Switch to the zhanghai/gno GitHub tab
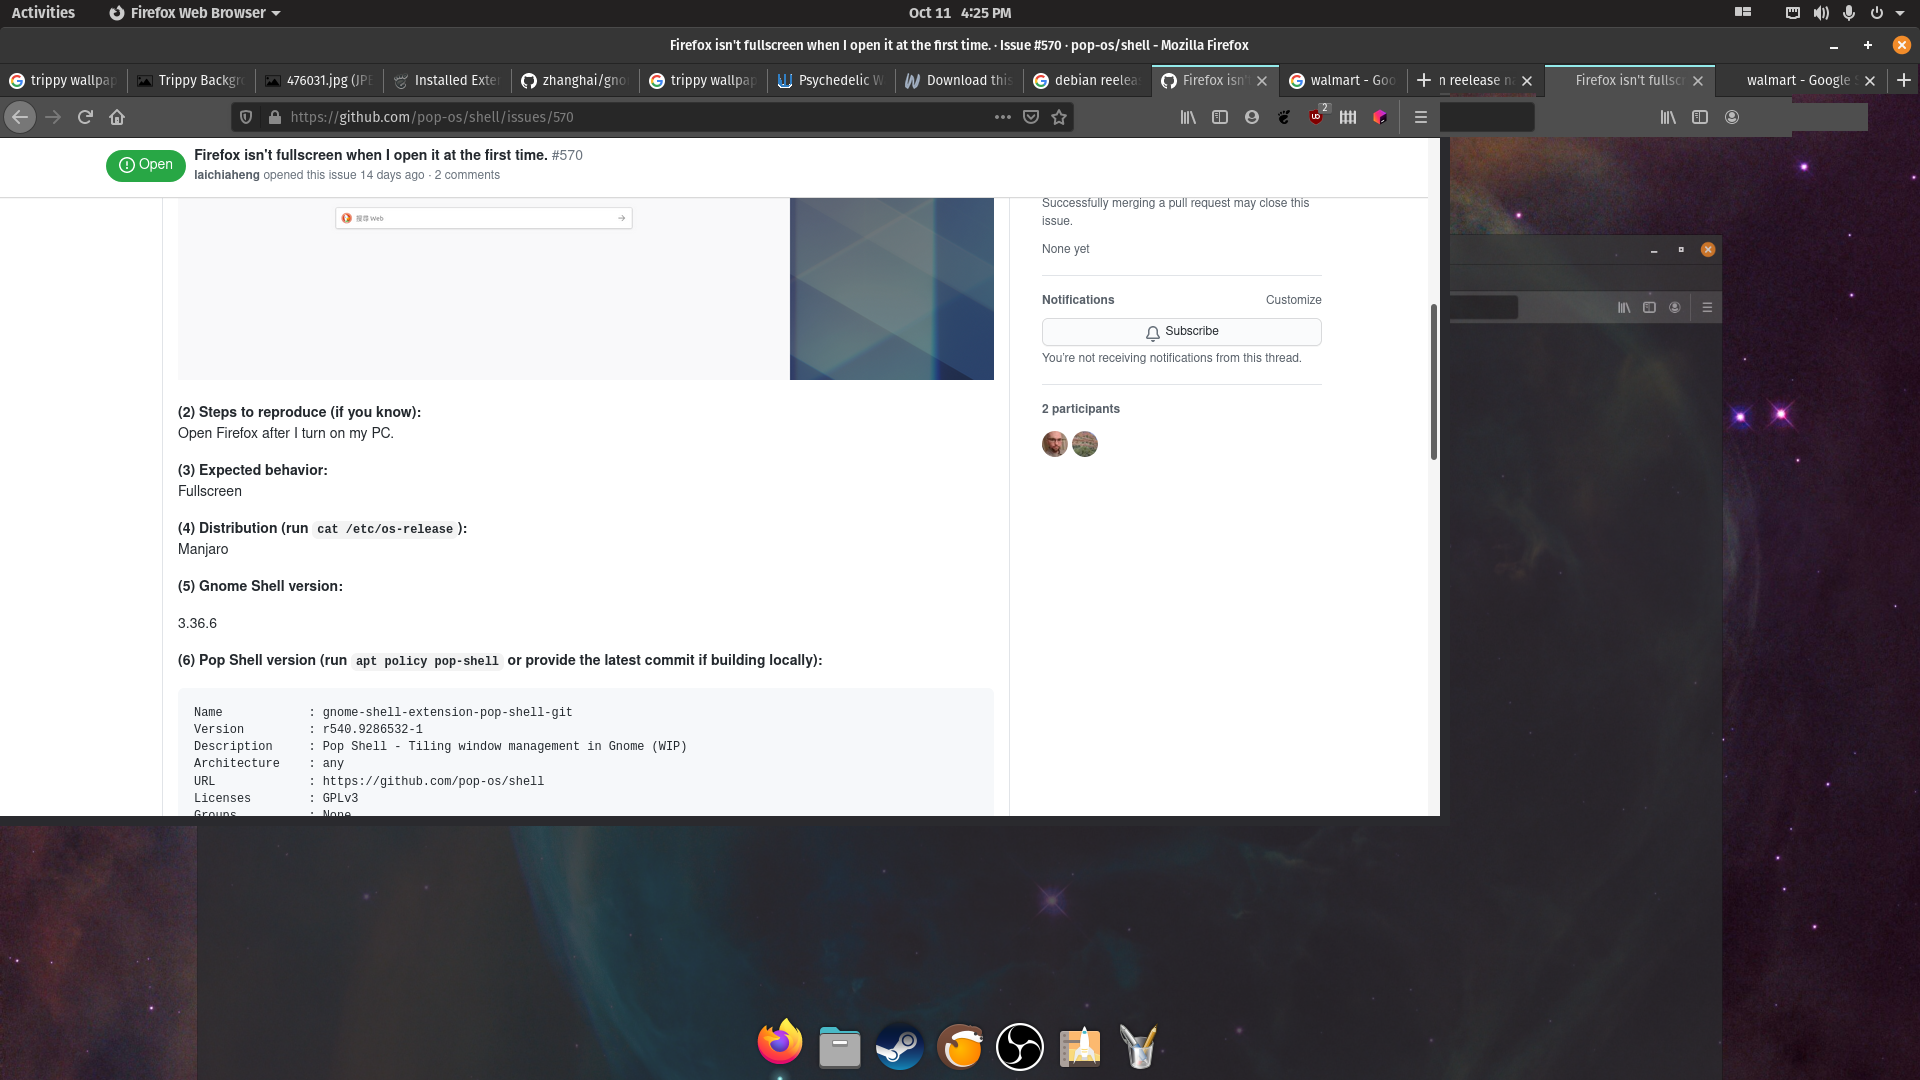This screenshot has width=1920, height=1080. [x=575, y=80]
